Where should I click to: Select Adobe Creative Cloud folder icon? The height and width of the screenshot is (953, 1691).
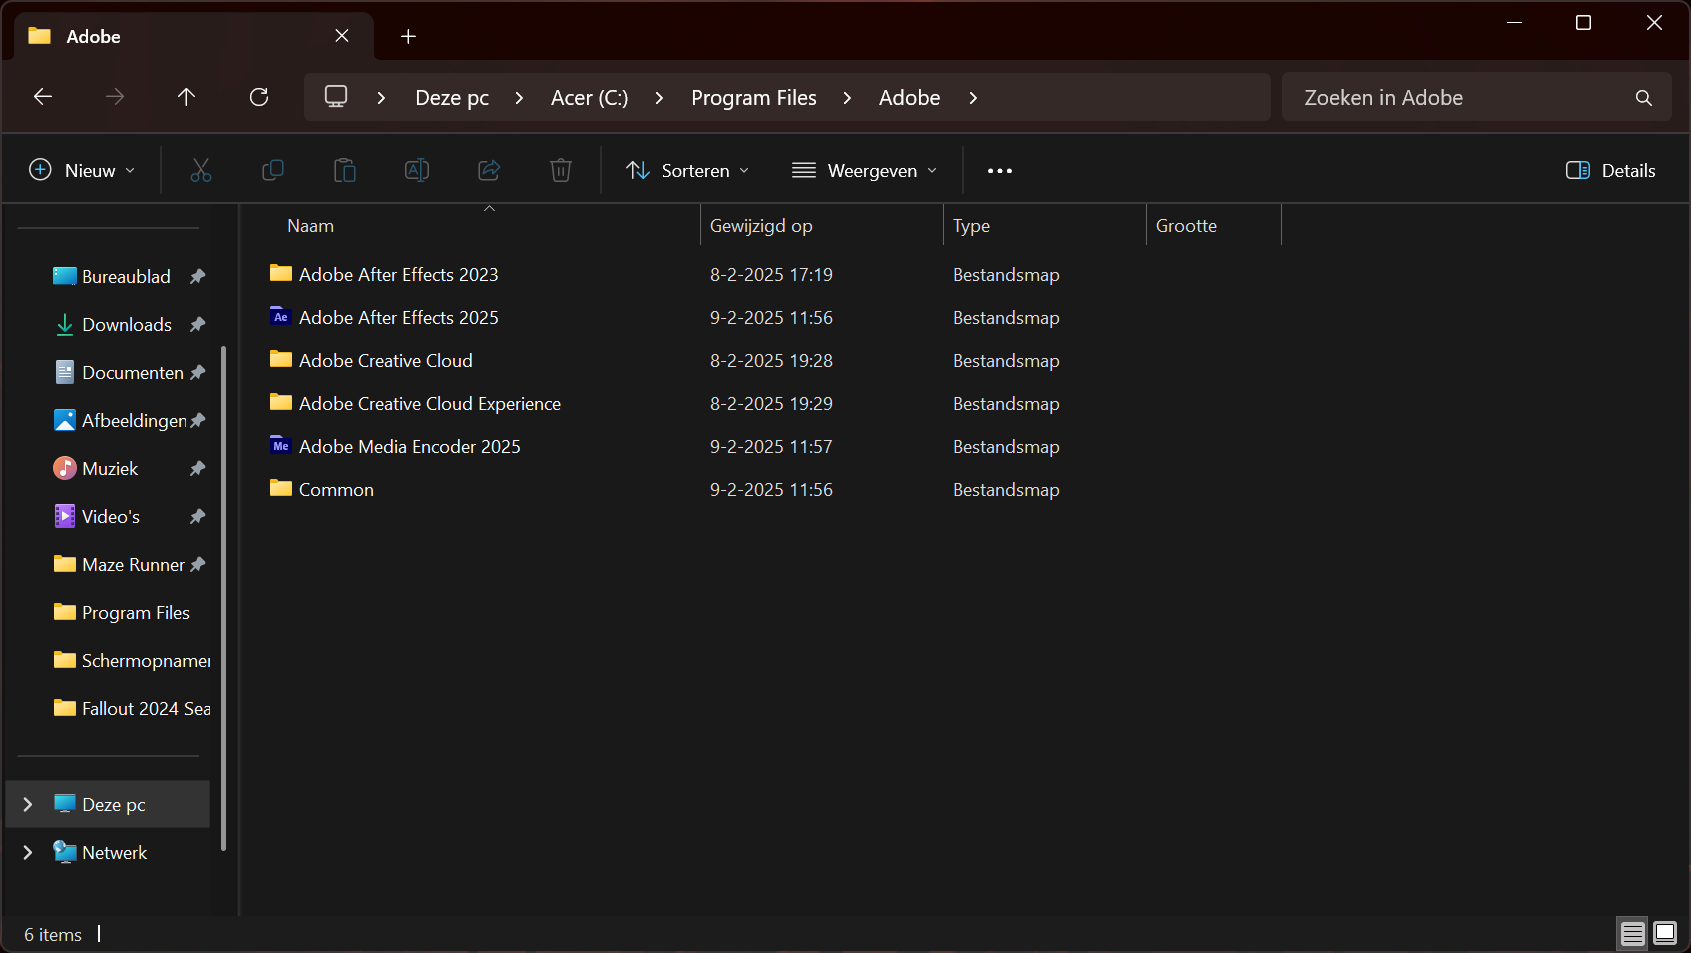(x=281, y=360)
